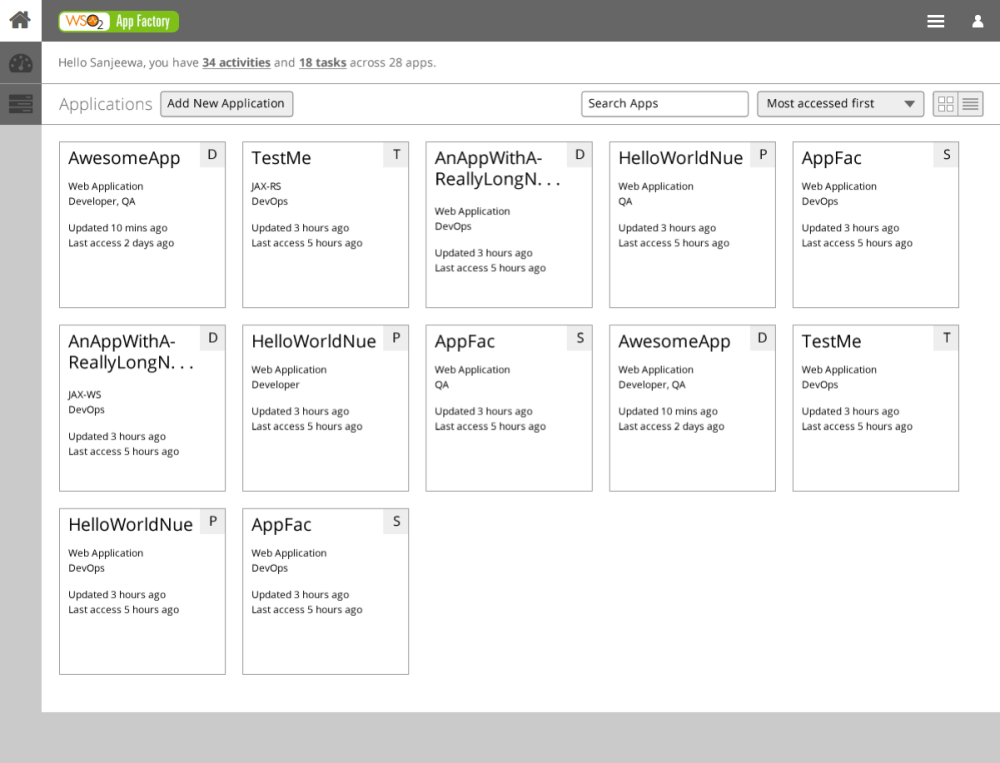The width and height of the screenshot is (1000, 763).
Task: Click the user profile icon
Action: coord(977,20)
